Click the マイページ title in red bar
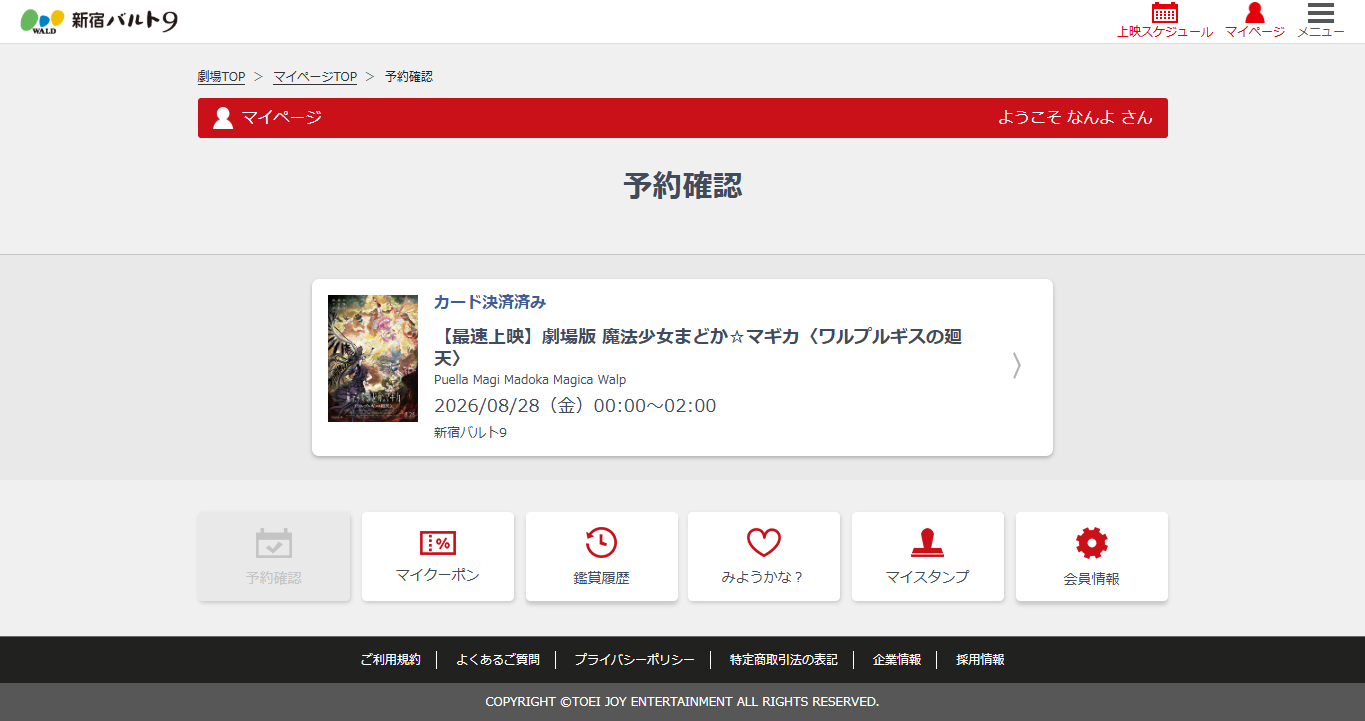The height and width of the screenshot is (721, 1365). [282, 118]
